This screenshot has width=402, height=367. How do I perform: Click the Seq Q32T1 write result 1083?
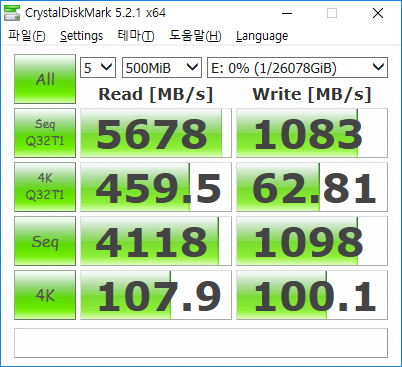point(312,133)
